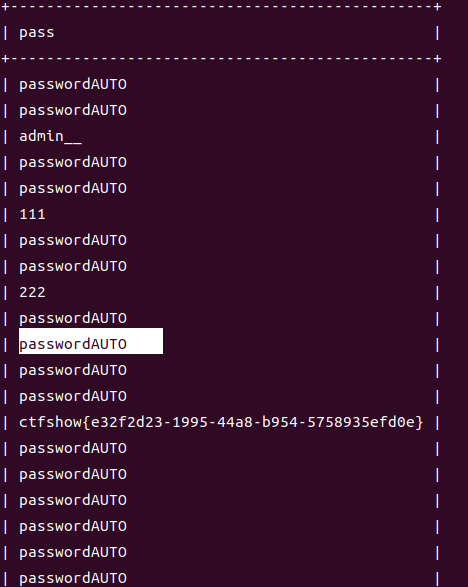Click the ctfshow flag text row
Image resolution: width=468 pixels, height=587 pixels.
(x=221, y=422)
